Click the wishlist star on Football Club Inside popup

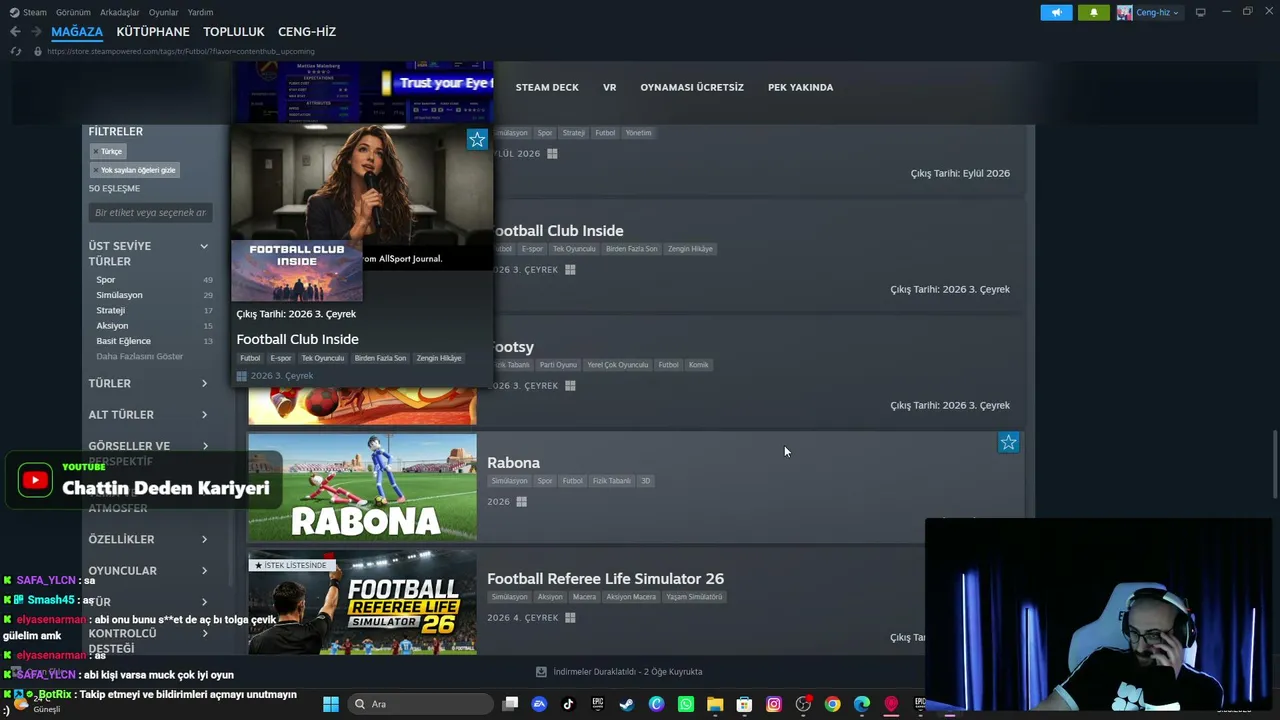coord(477,139)
